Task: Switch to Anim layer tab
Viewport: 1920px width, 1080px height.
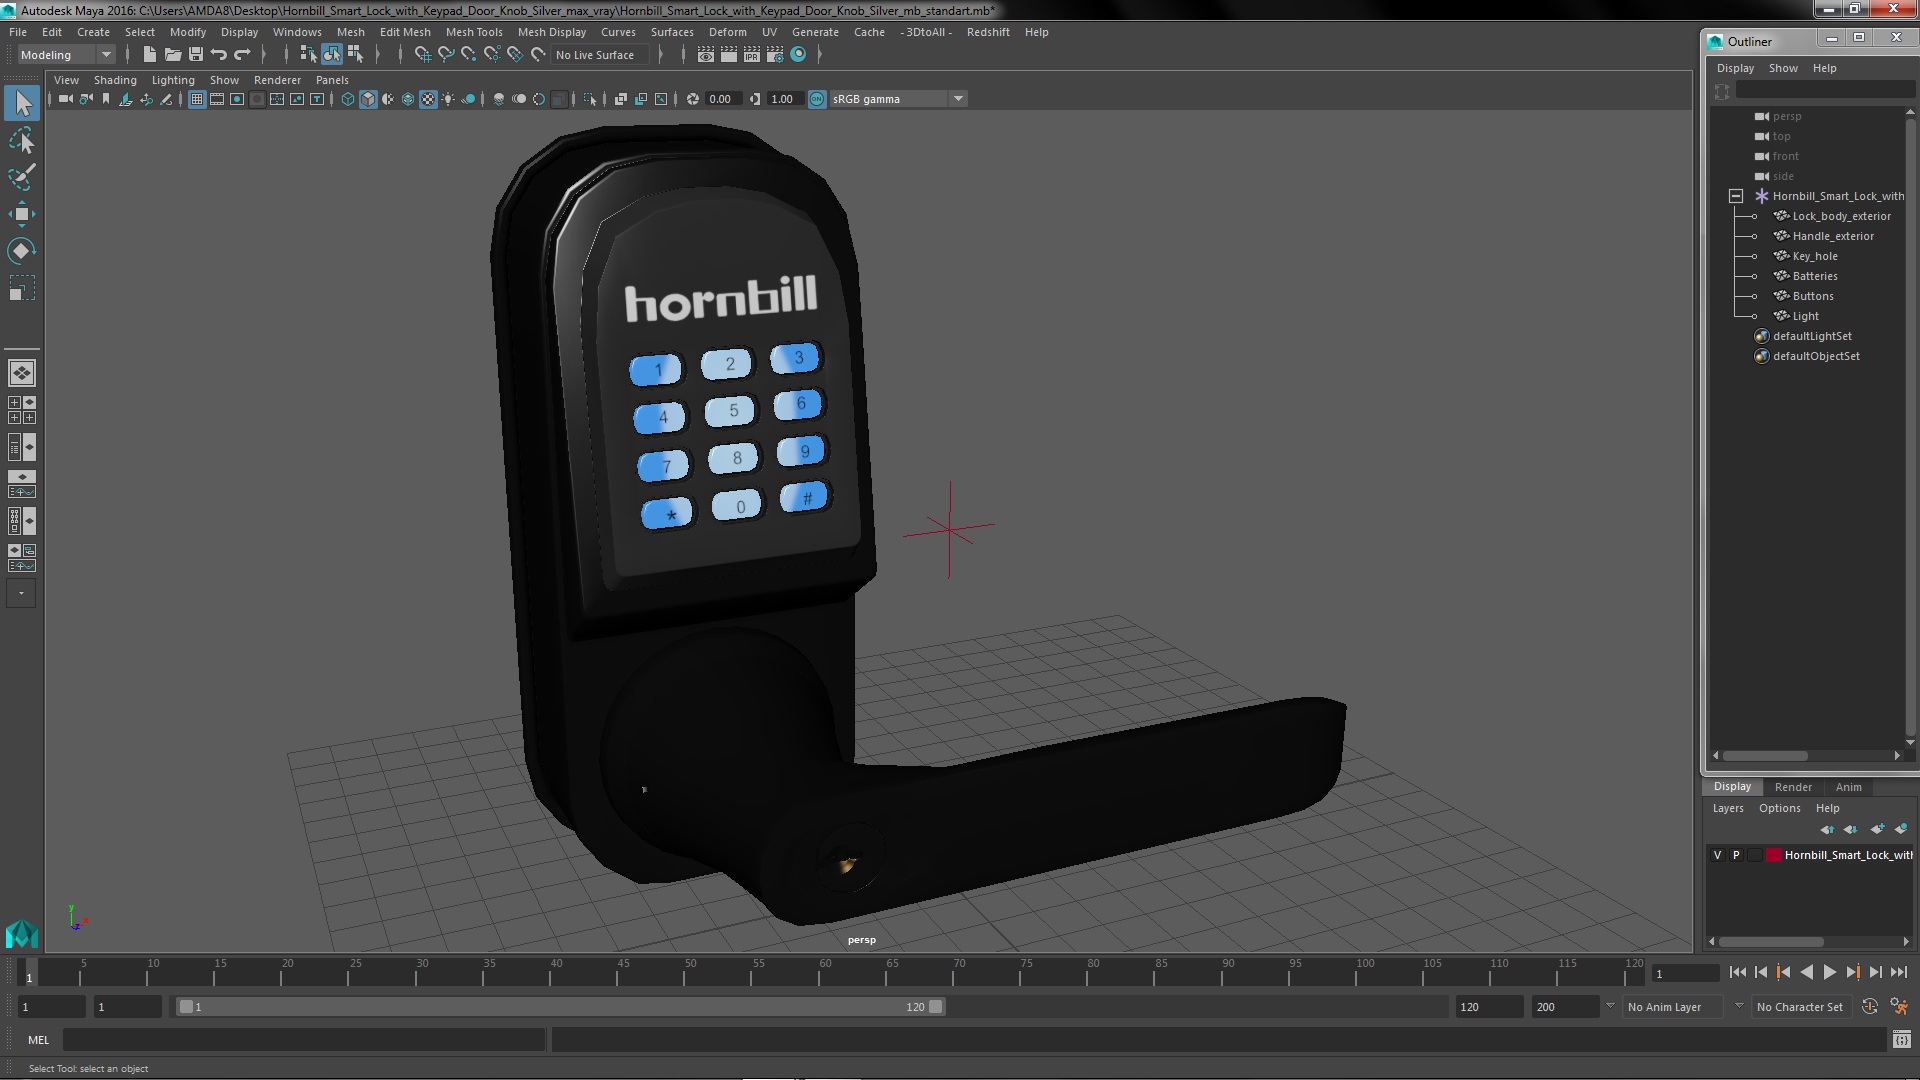Action: pos(1848,787)
